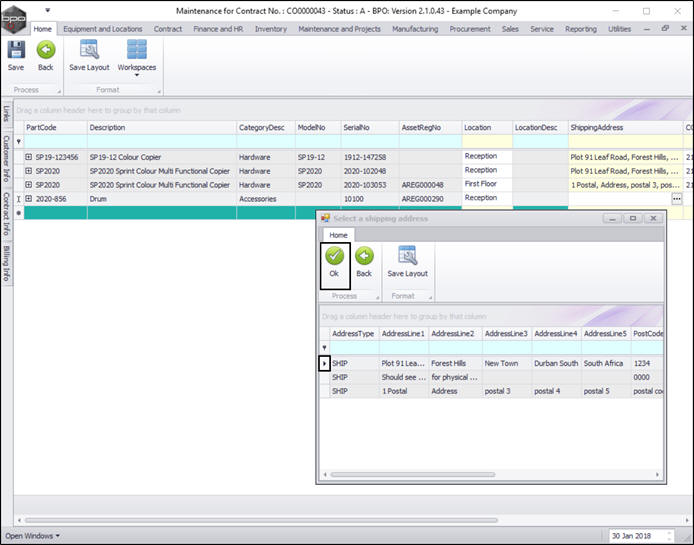Select the Home tab in main window
This screenshot has width=694, height=545.
pos(42,29)
